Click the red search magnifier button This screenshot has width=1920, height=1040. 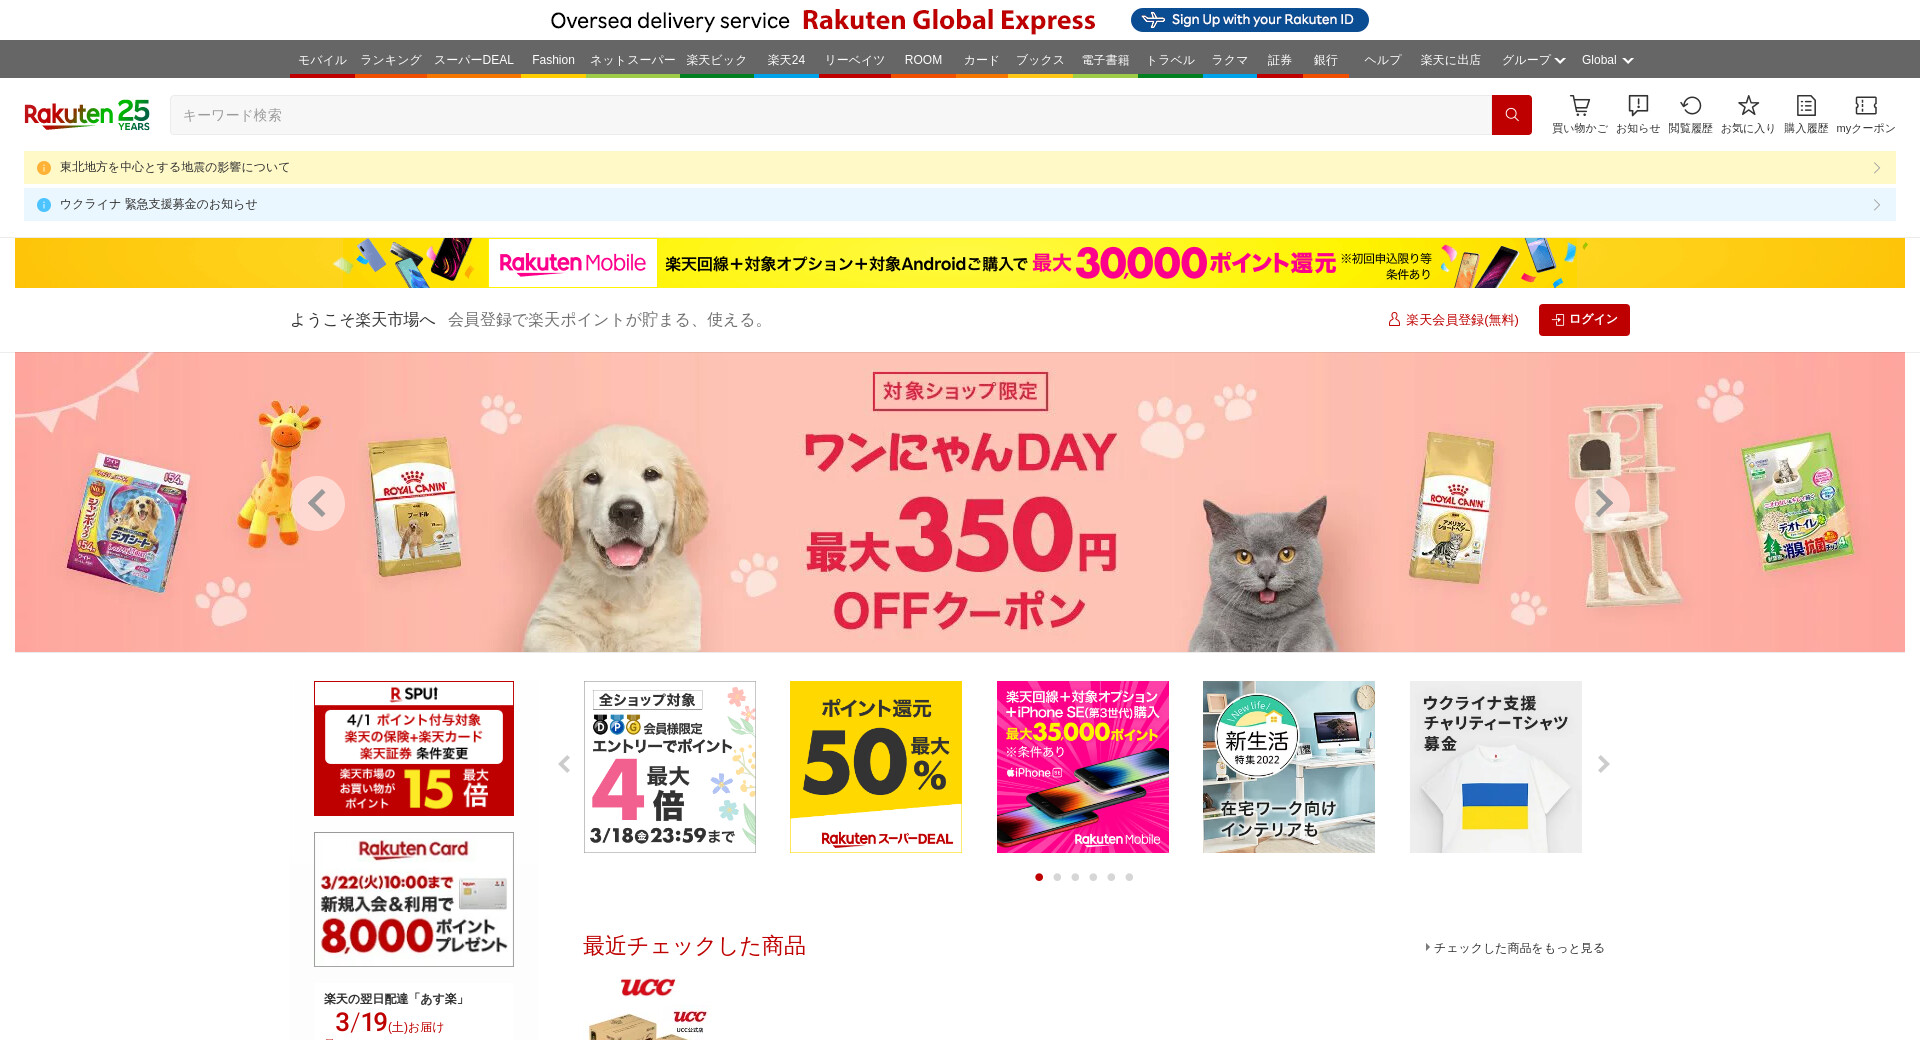pyautogui.click(x=1511, y=115)
